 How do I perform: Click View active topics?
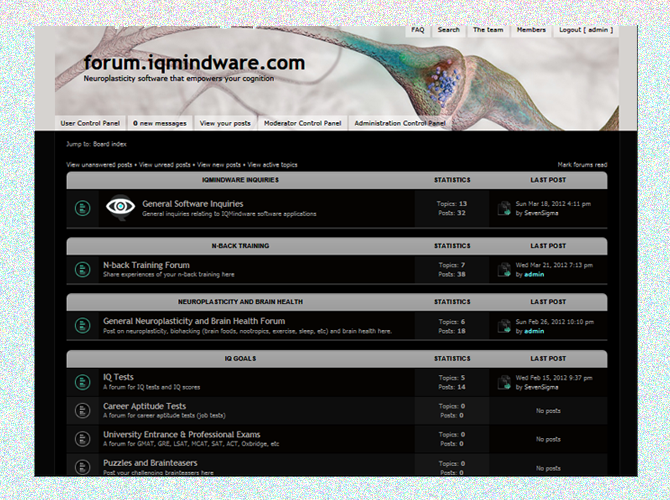click(272, 165)
